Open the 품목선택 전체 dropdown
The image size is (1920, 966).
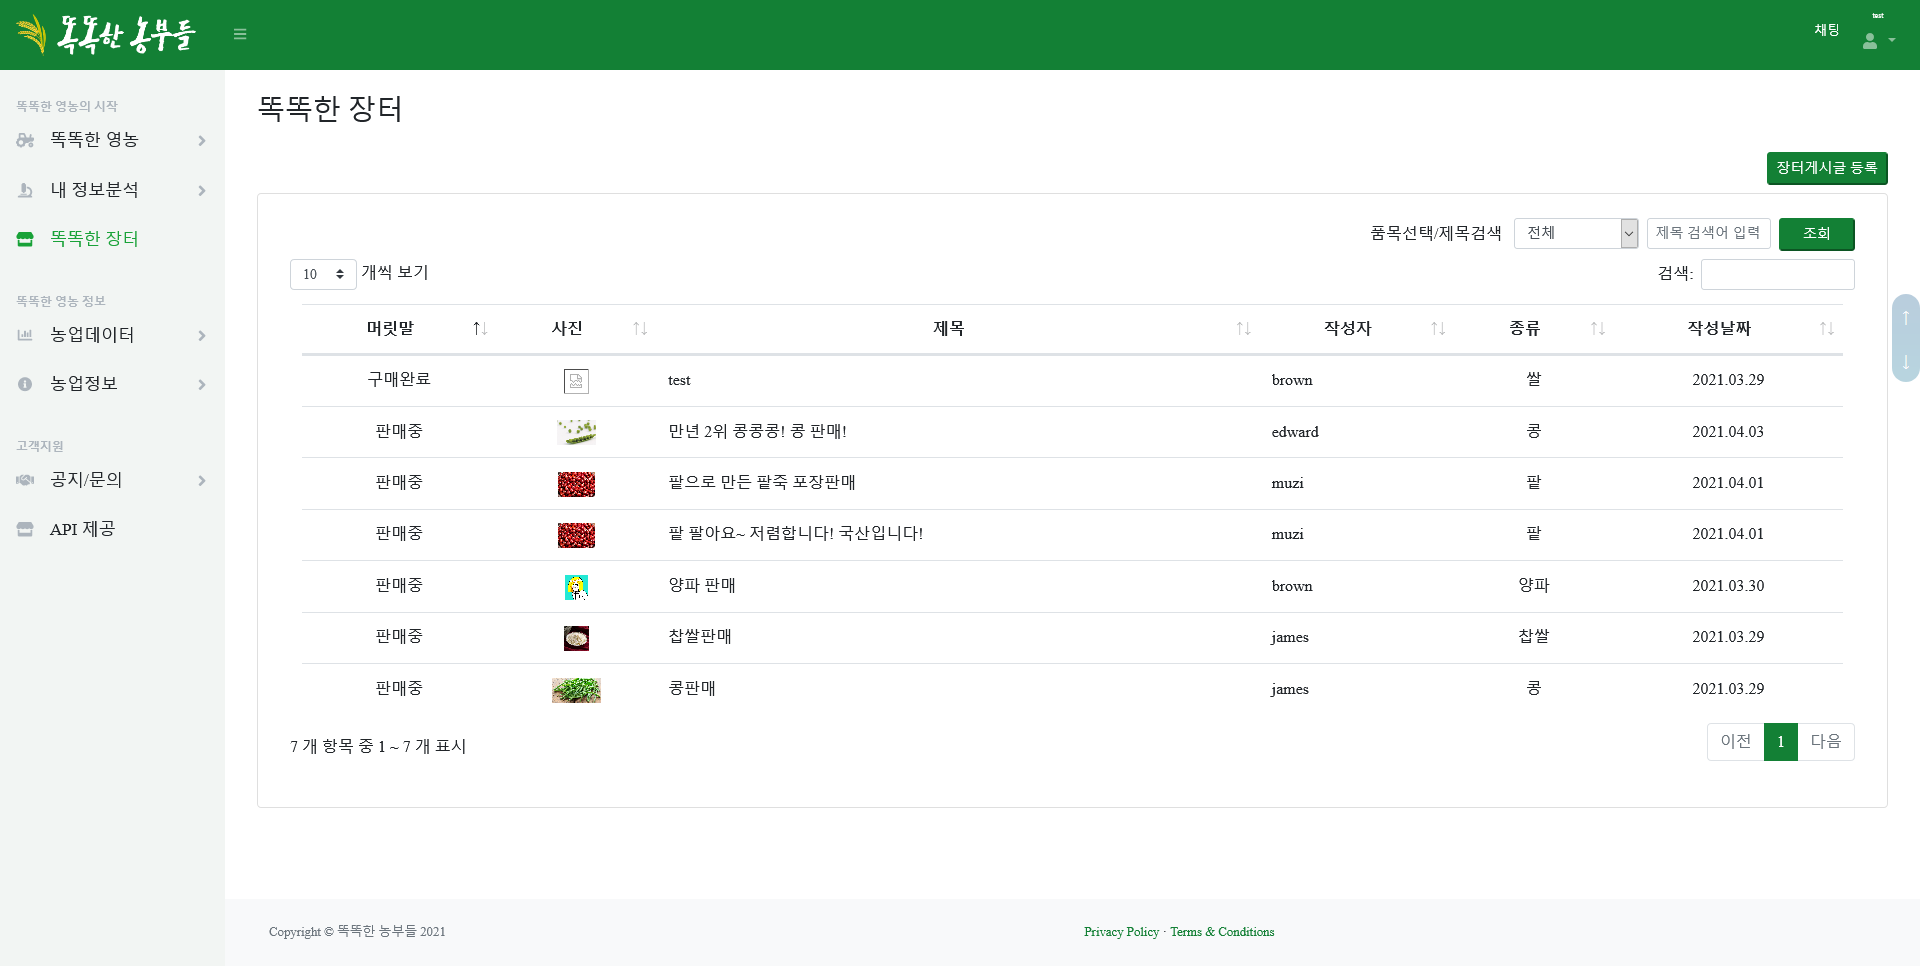tap(1575, 233)
